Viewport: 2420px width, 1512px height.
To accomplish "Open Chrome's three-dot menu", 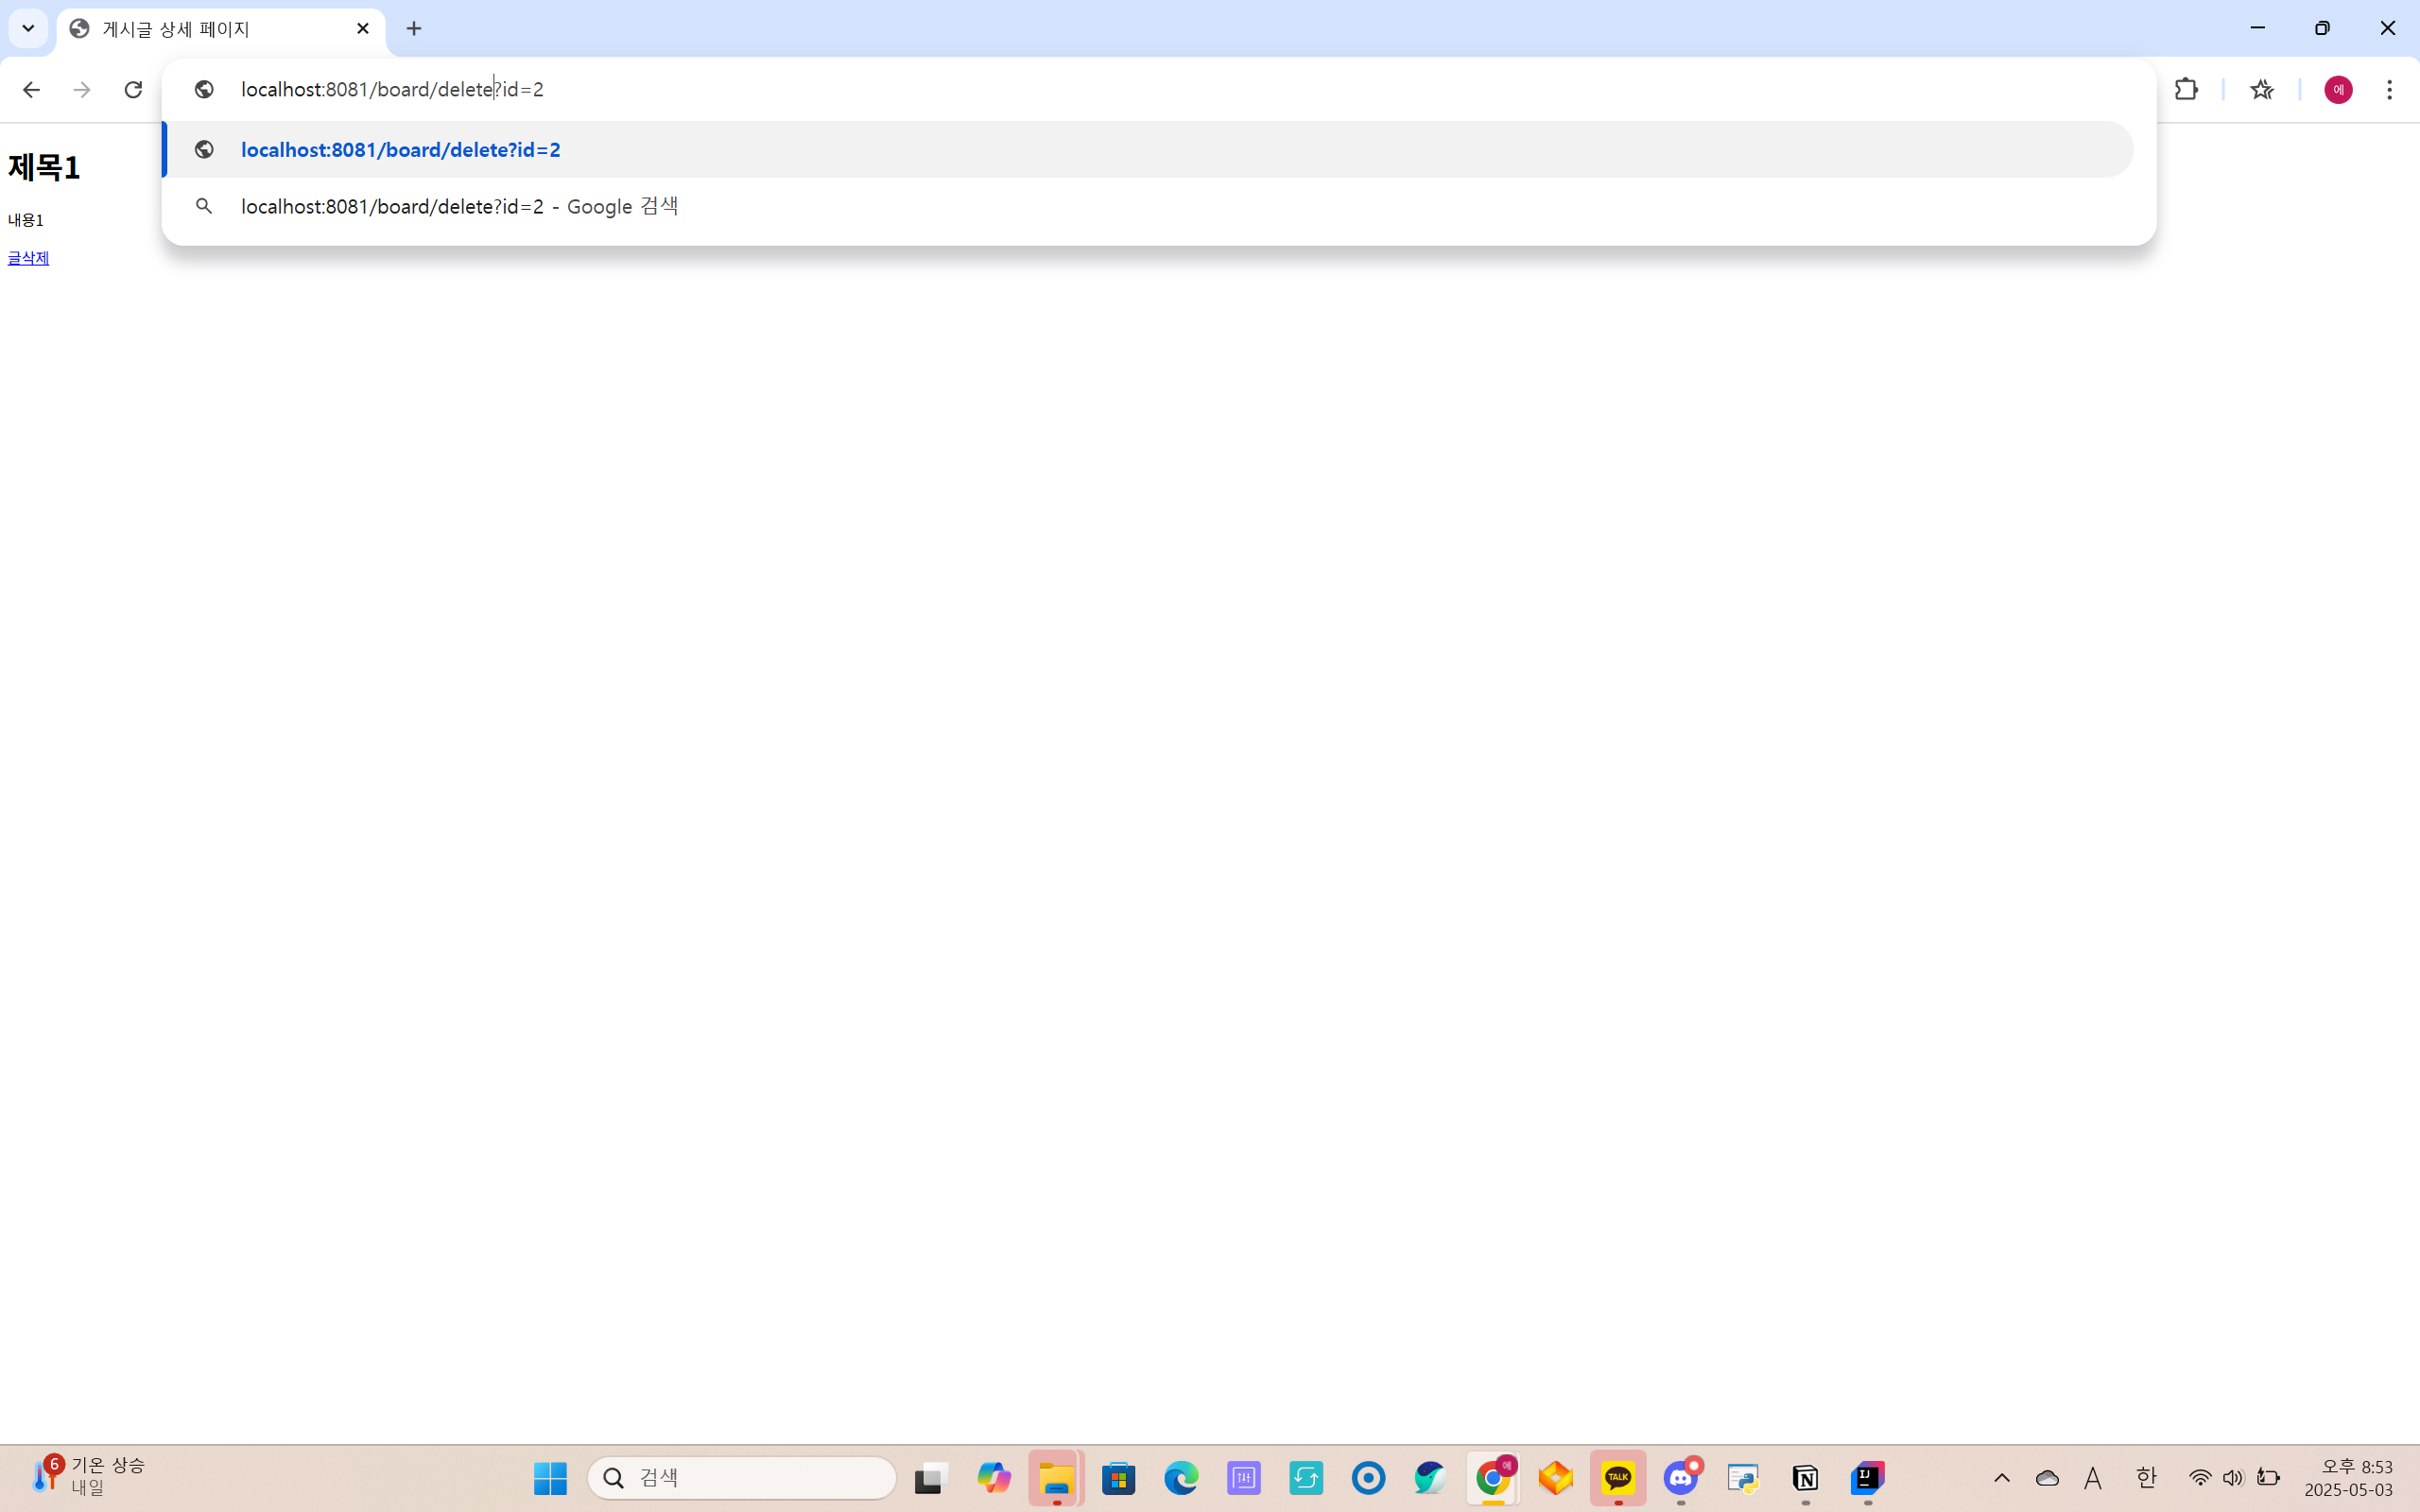I will (2389, 90).
